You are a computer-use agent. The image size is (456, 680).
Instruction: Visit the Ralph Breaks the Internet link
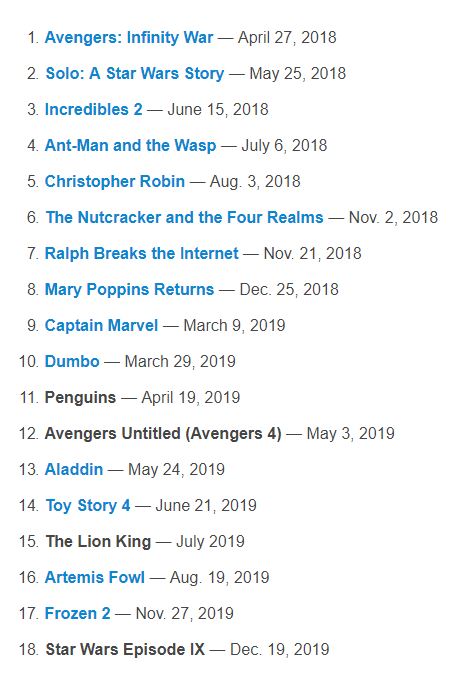(141, 253)
